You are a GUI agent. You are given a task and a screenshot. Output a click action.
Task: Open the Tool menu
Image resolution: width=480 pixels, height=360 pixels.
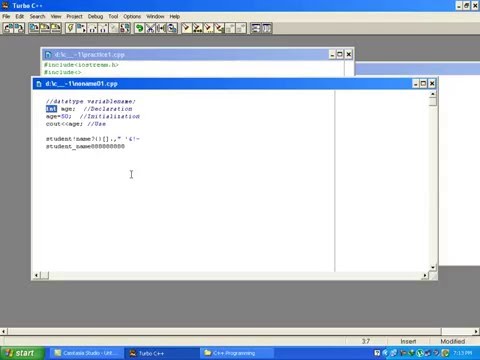tap(113, 16)
